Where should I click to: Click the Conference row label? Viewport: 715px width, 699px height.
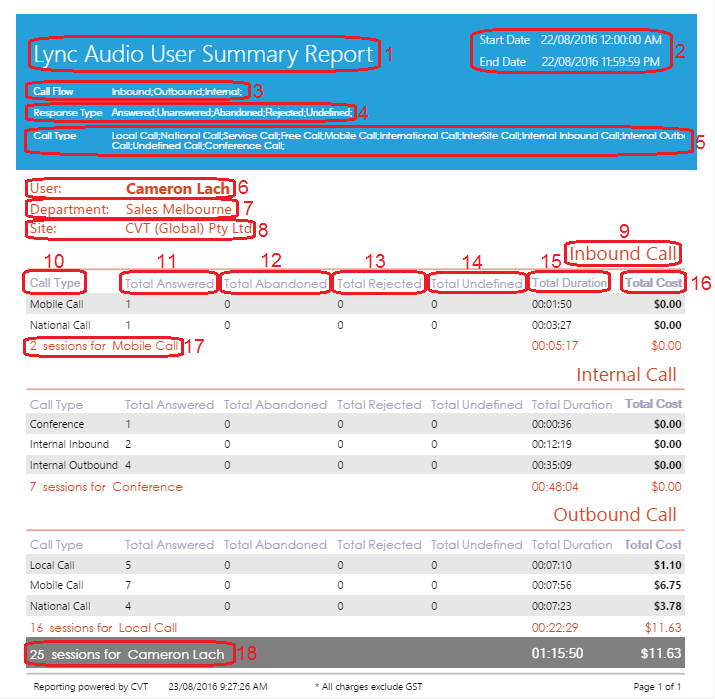click(x=57, y=424)
